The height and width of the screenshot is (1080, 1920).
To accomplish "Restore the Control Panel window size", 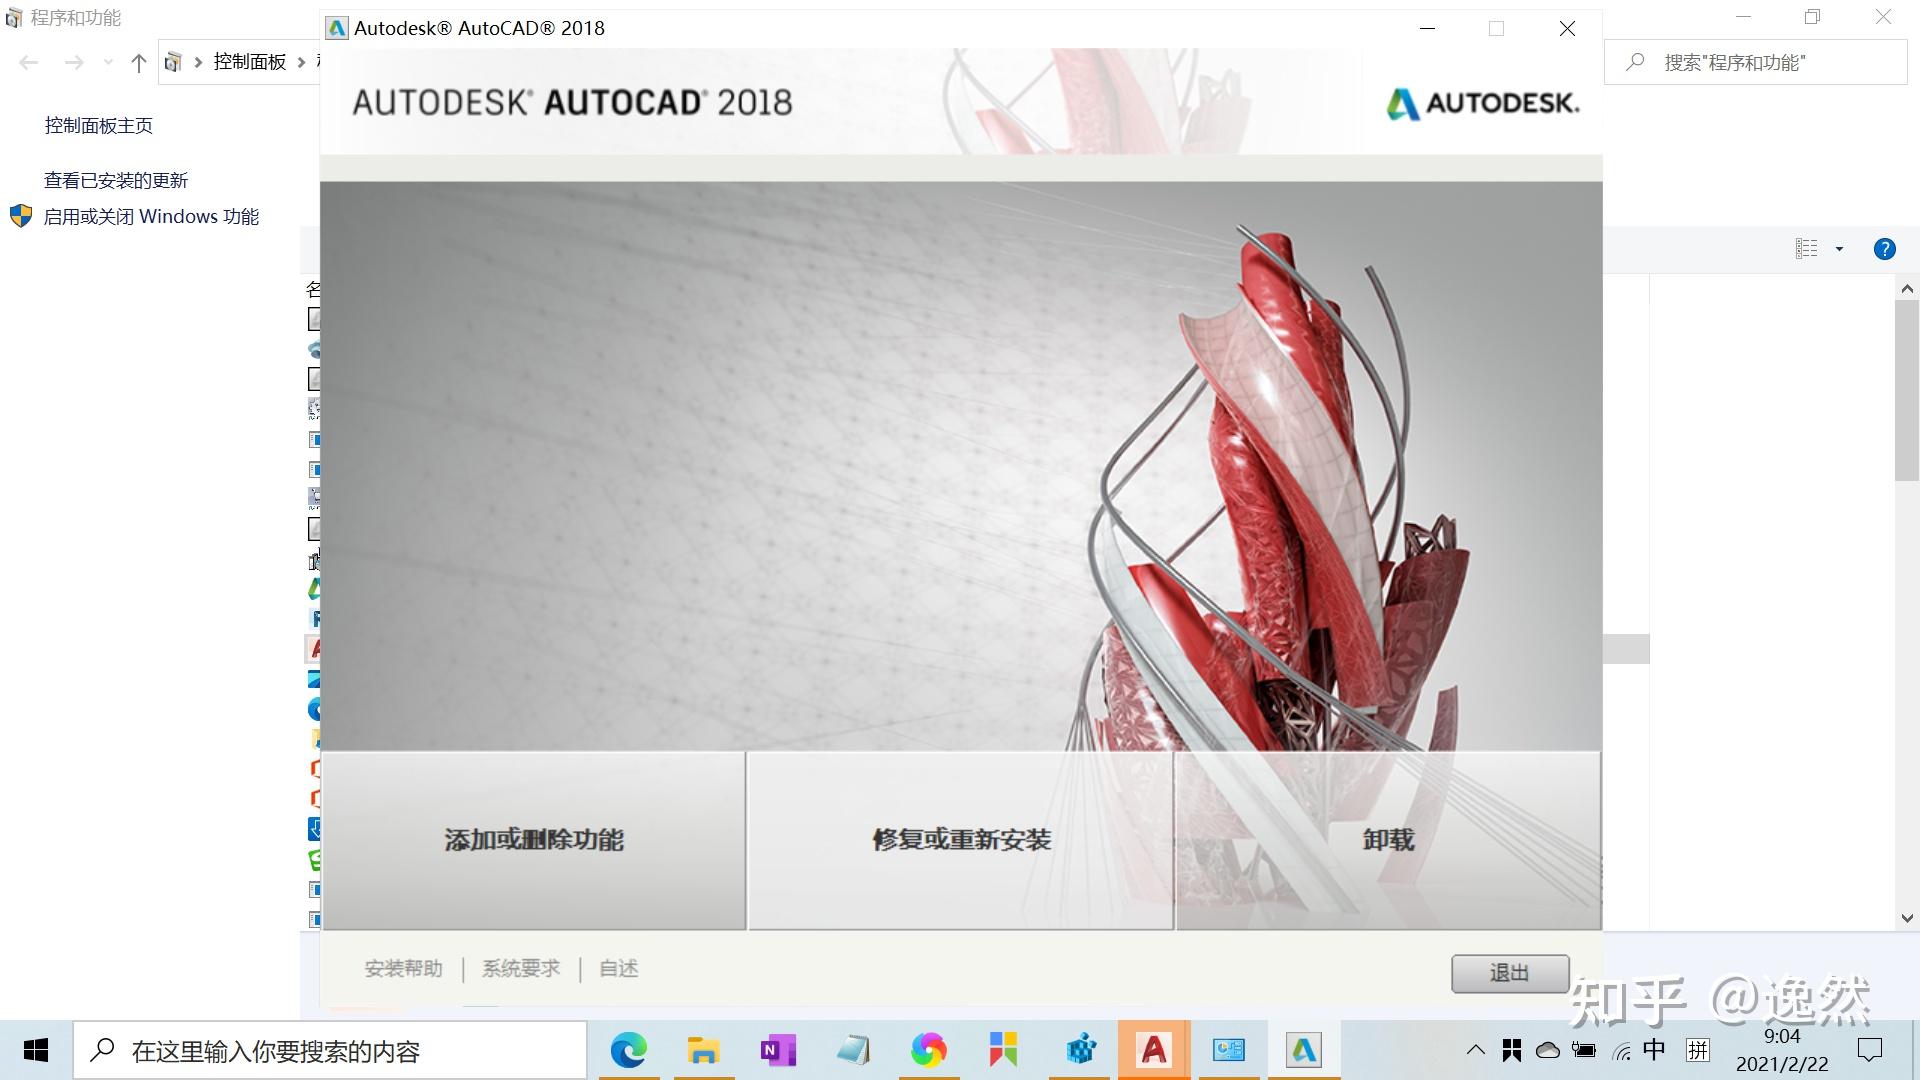I will pyautogui.click(x=1812, y=17).
